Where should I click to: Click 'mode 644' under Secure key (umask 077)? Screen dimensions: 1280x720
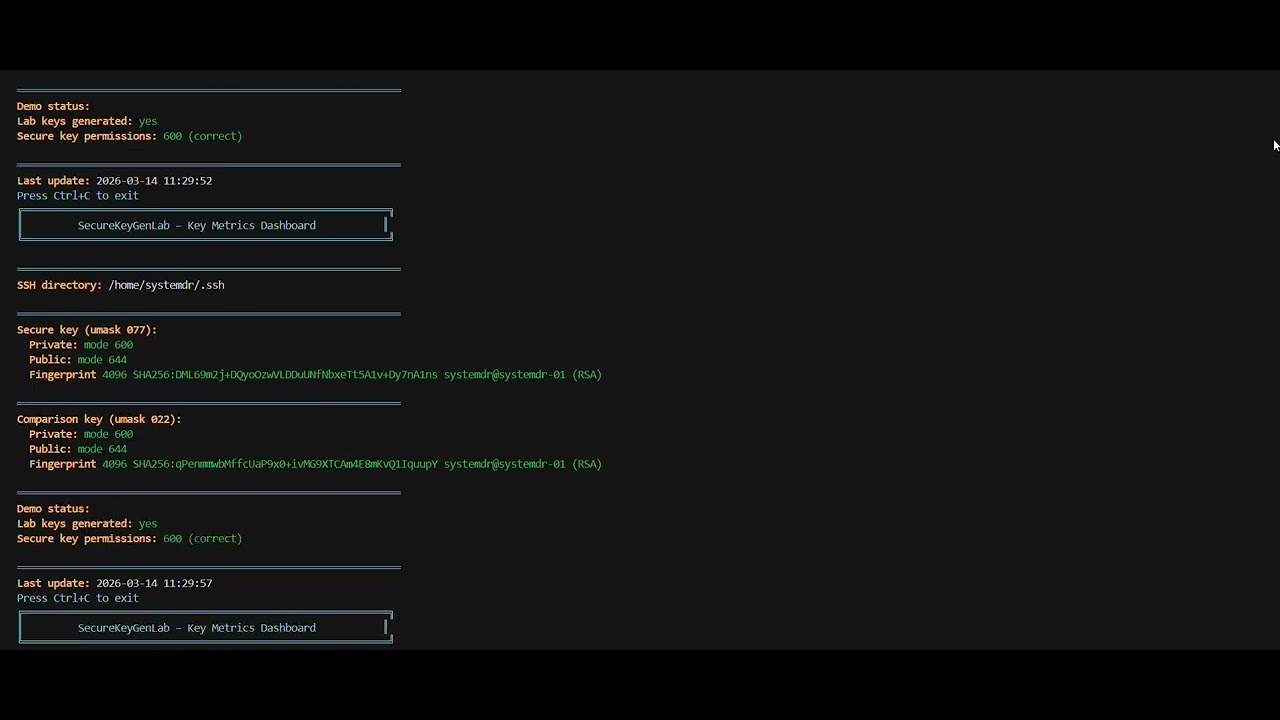pos(102,360)
